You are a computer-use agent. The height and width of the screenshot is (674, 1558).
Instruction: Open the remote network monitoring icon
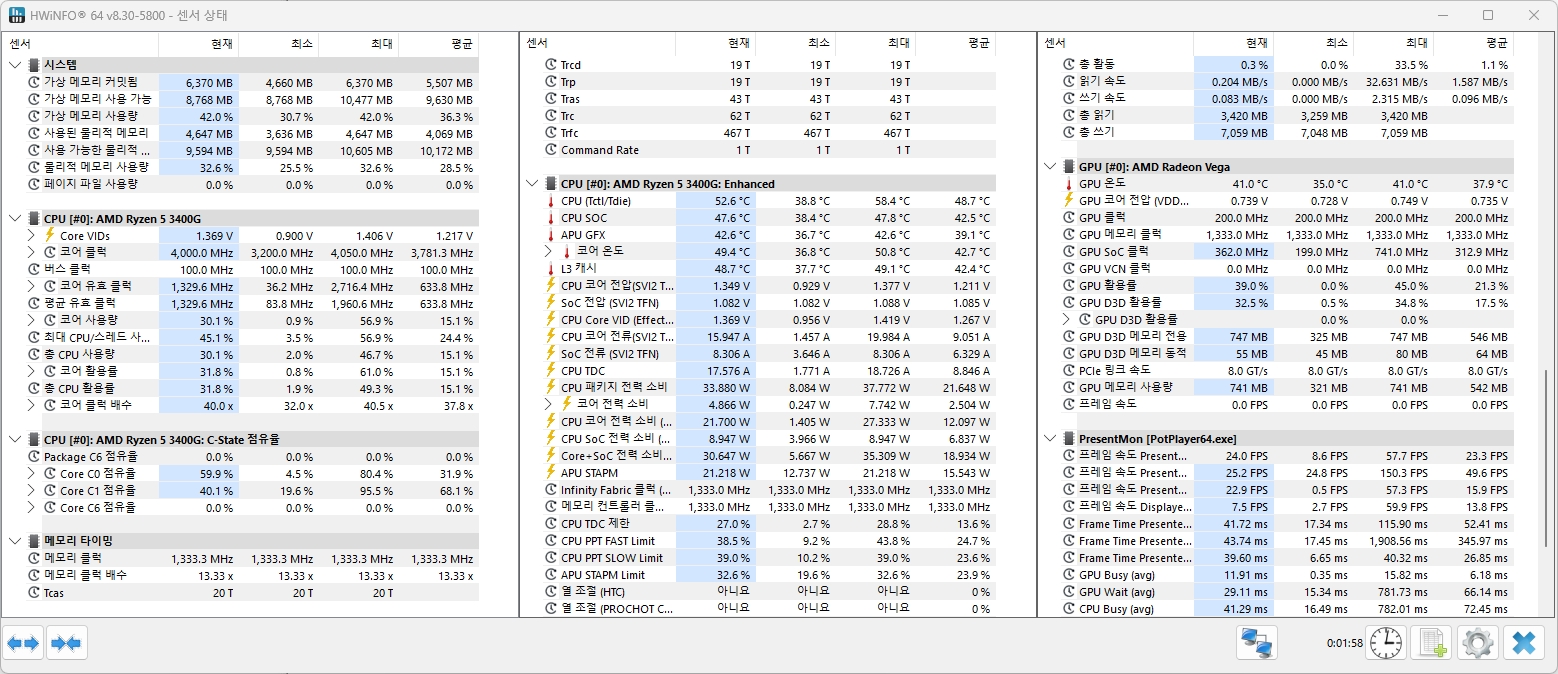(1256, 643)
